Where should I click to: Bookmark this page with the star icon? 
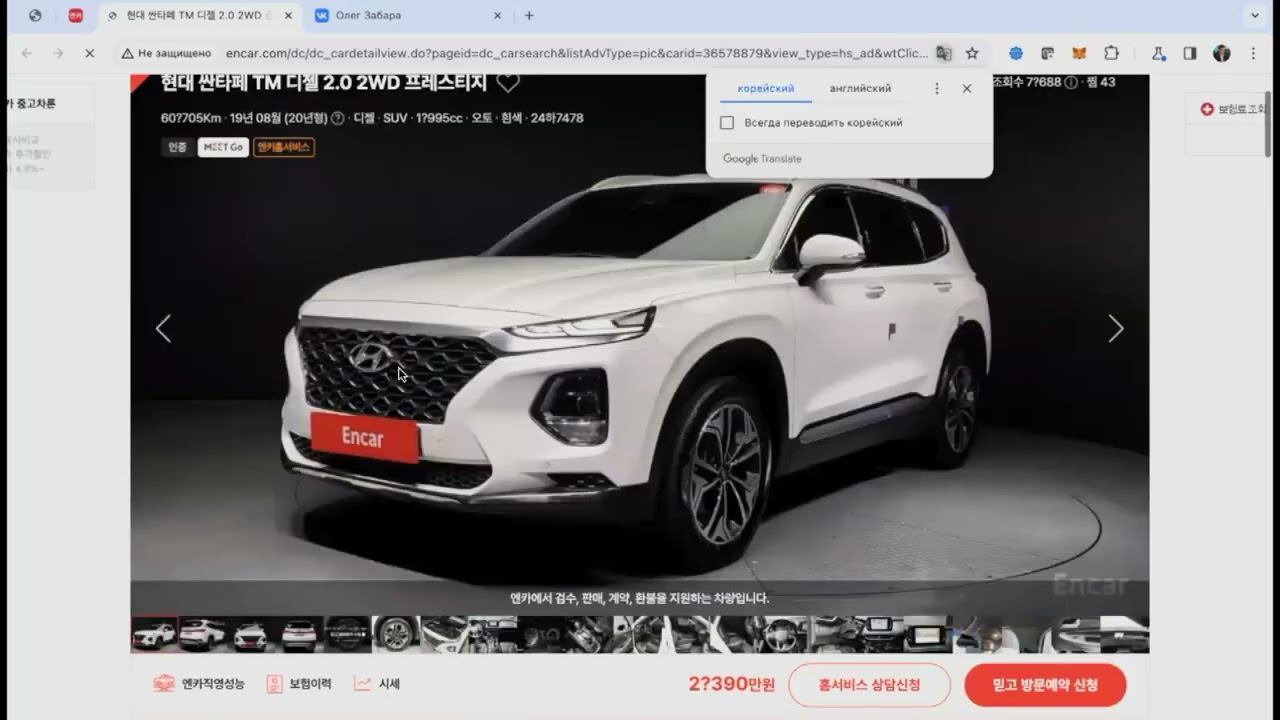972,53
